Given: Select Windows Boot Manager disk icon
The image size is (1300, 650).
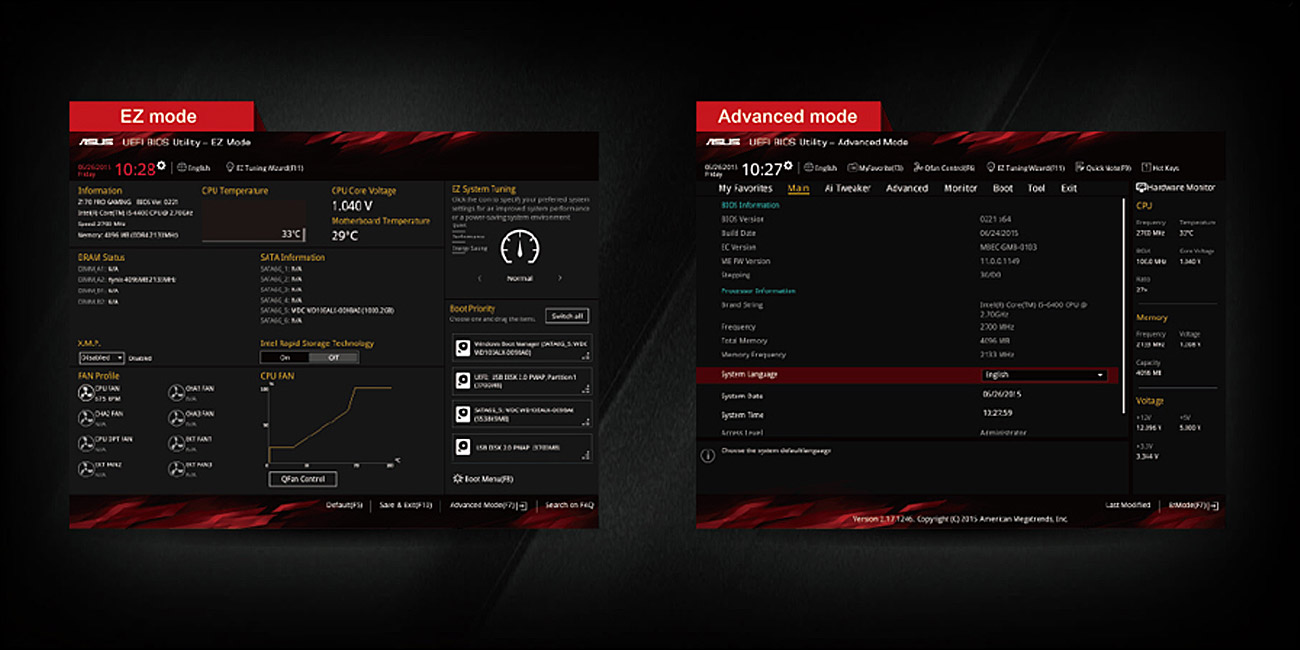Looking at the screenshot, I should [463, 348].
